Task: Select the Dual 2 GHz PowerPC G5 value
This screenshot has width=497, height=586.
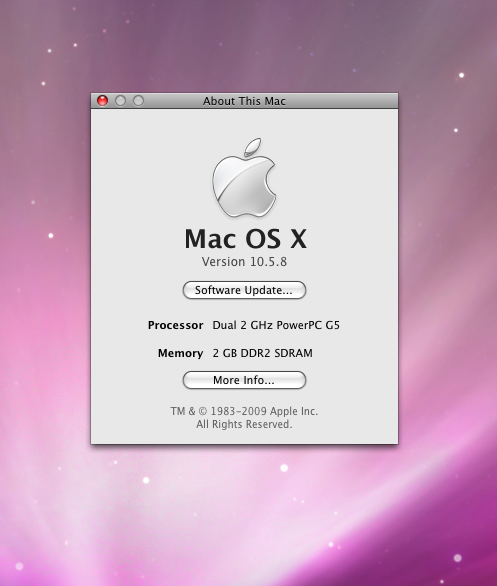Action: point(276,325)
